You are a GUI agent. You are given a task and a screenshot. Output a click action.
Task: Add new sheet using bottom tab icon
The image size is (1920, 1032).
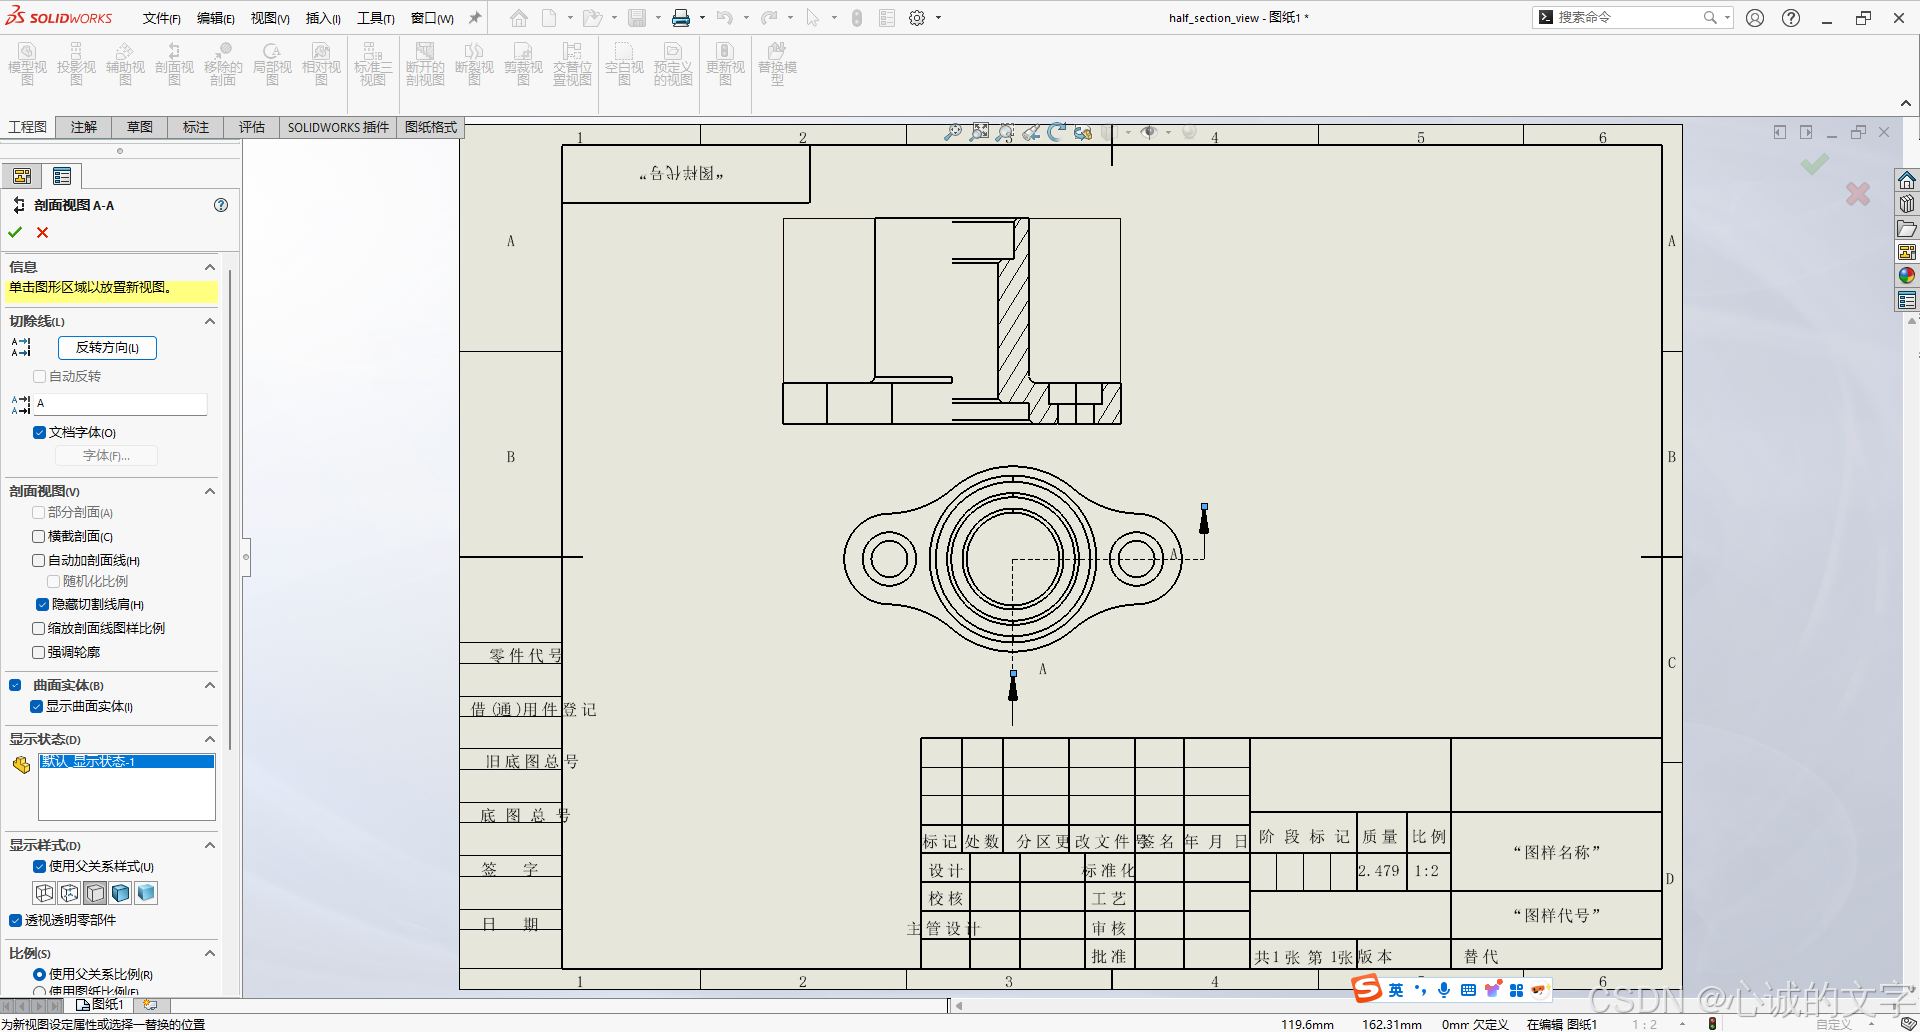coord(150,1004)
